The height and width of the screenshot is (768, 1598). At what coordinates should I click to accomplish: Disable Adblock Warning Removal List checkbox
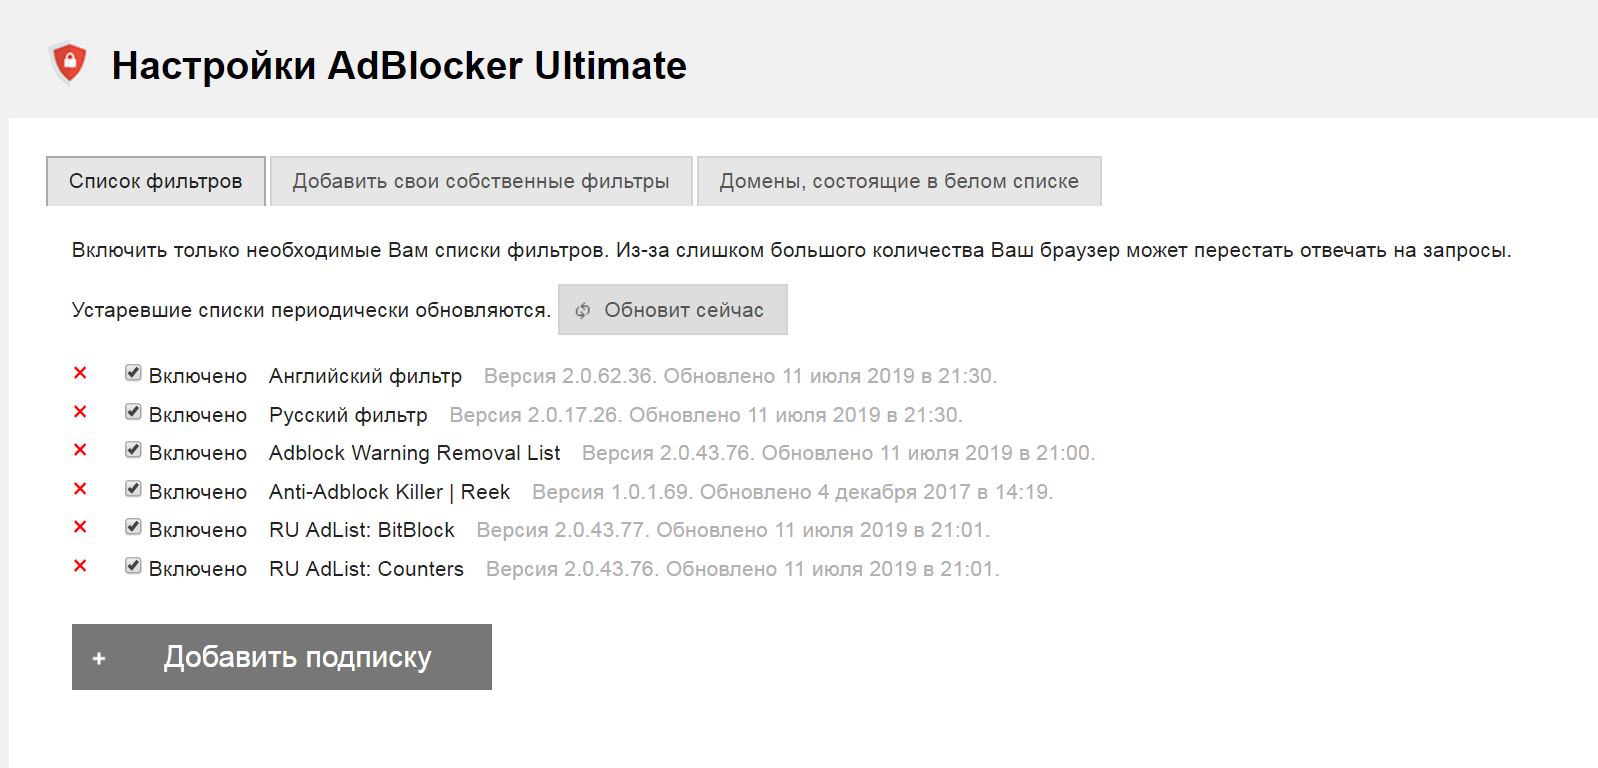coord(133,450)
